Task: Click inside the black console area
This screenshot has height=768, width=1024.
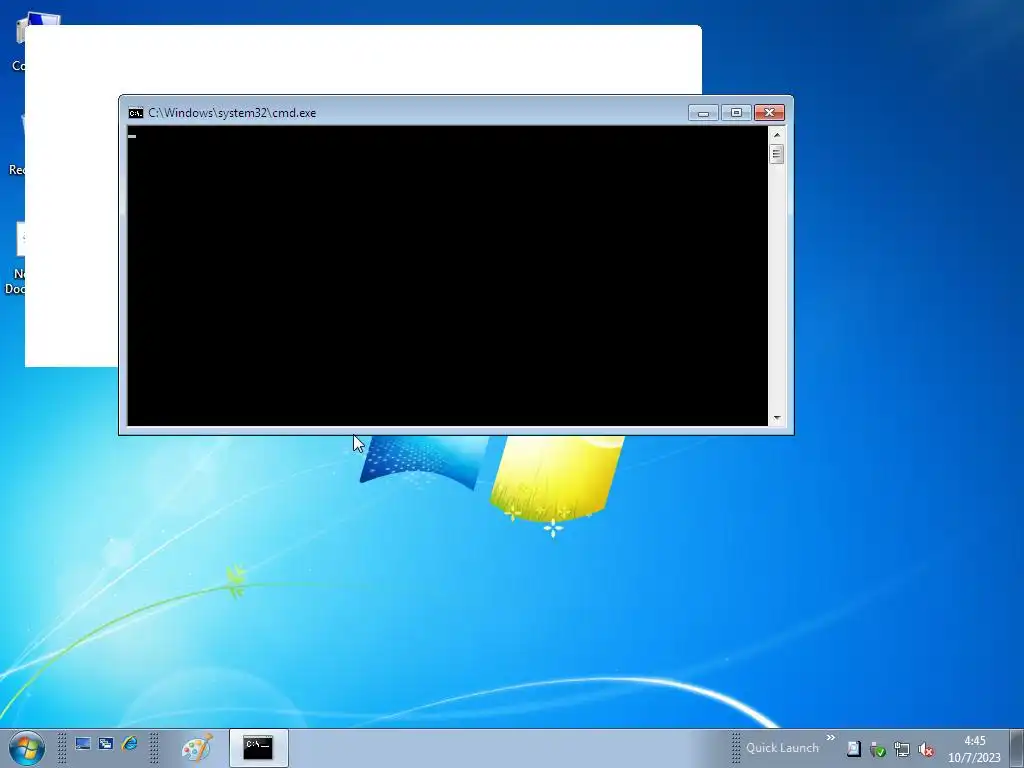Action: tap(447, 276)
